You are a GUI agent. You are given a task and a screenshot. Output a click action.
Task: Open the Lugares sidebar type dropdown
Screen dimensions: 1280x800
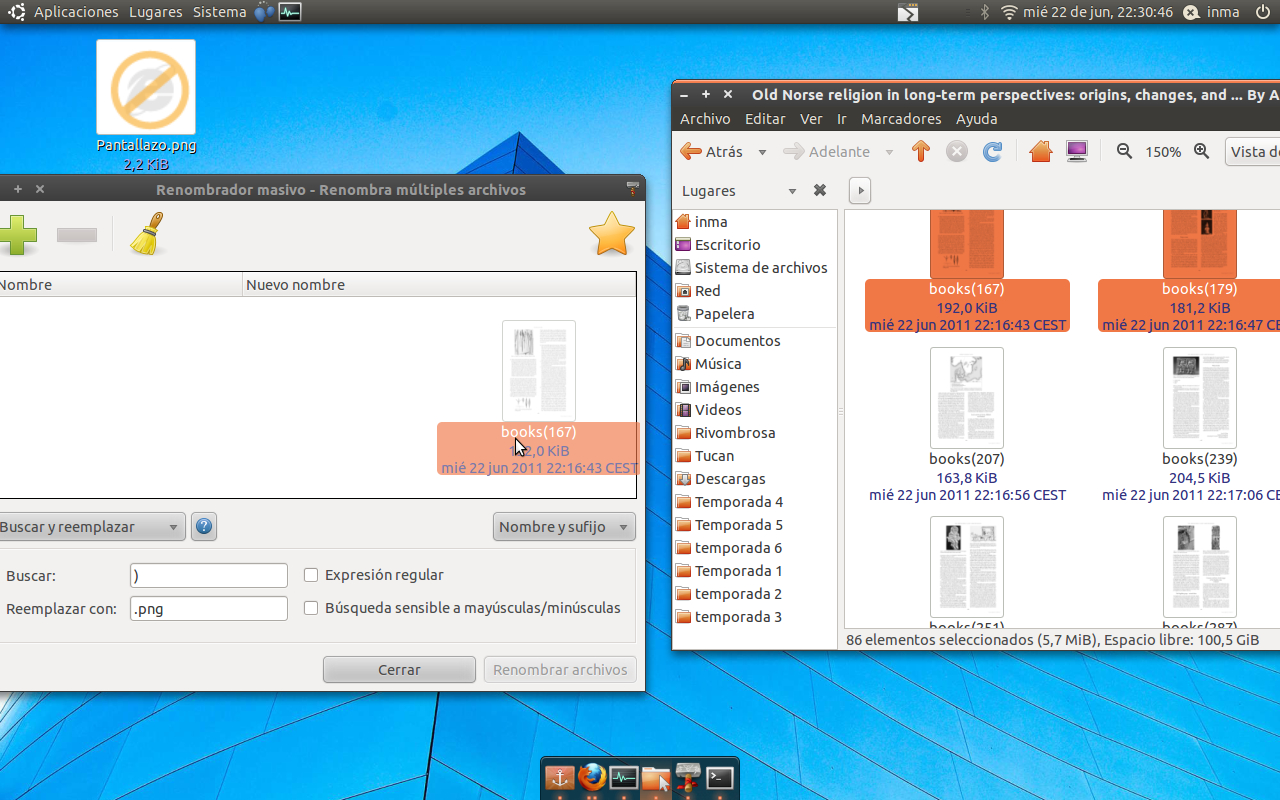(x=740, y=190)
